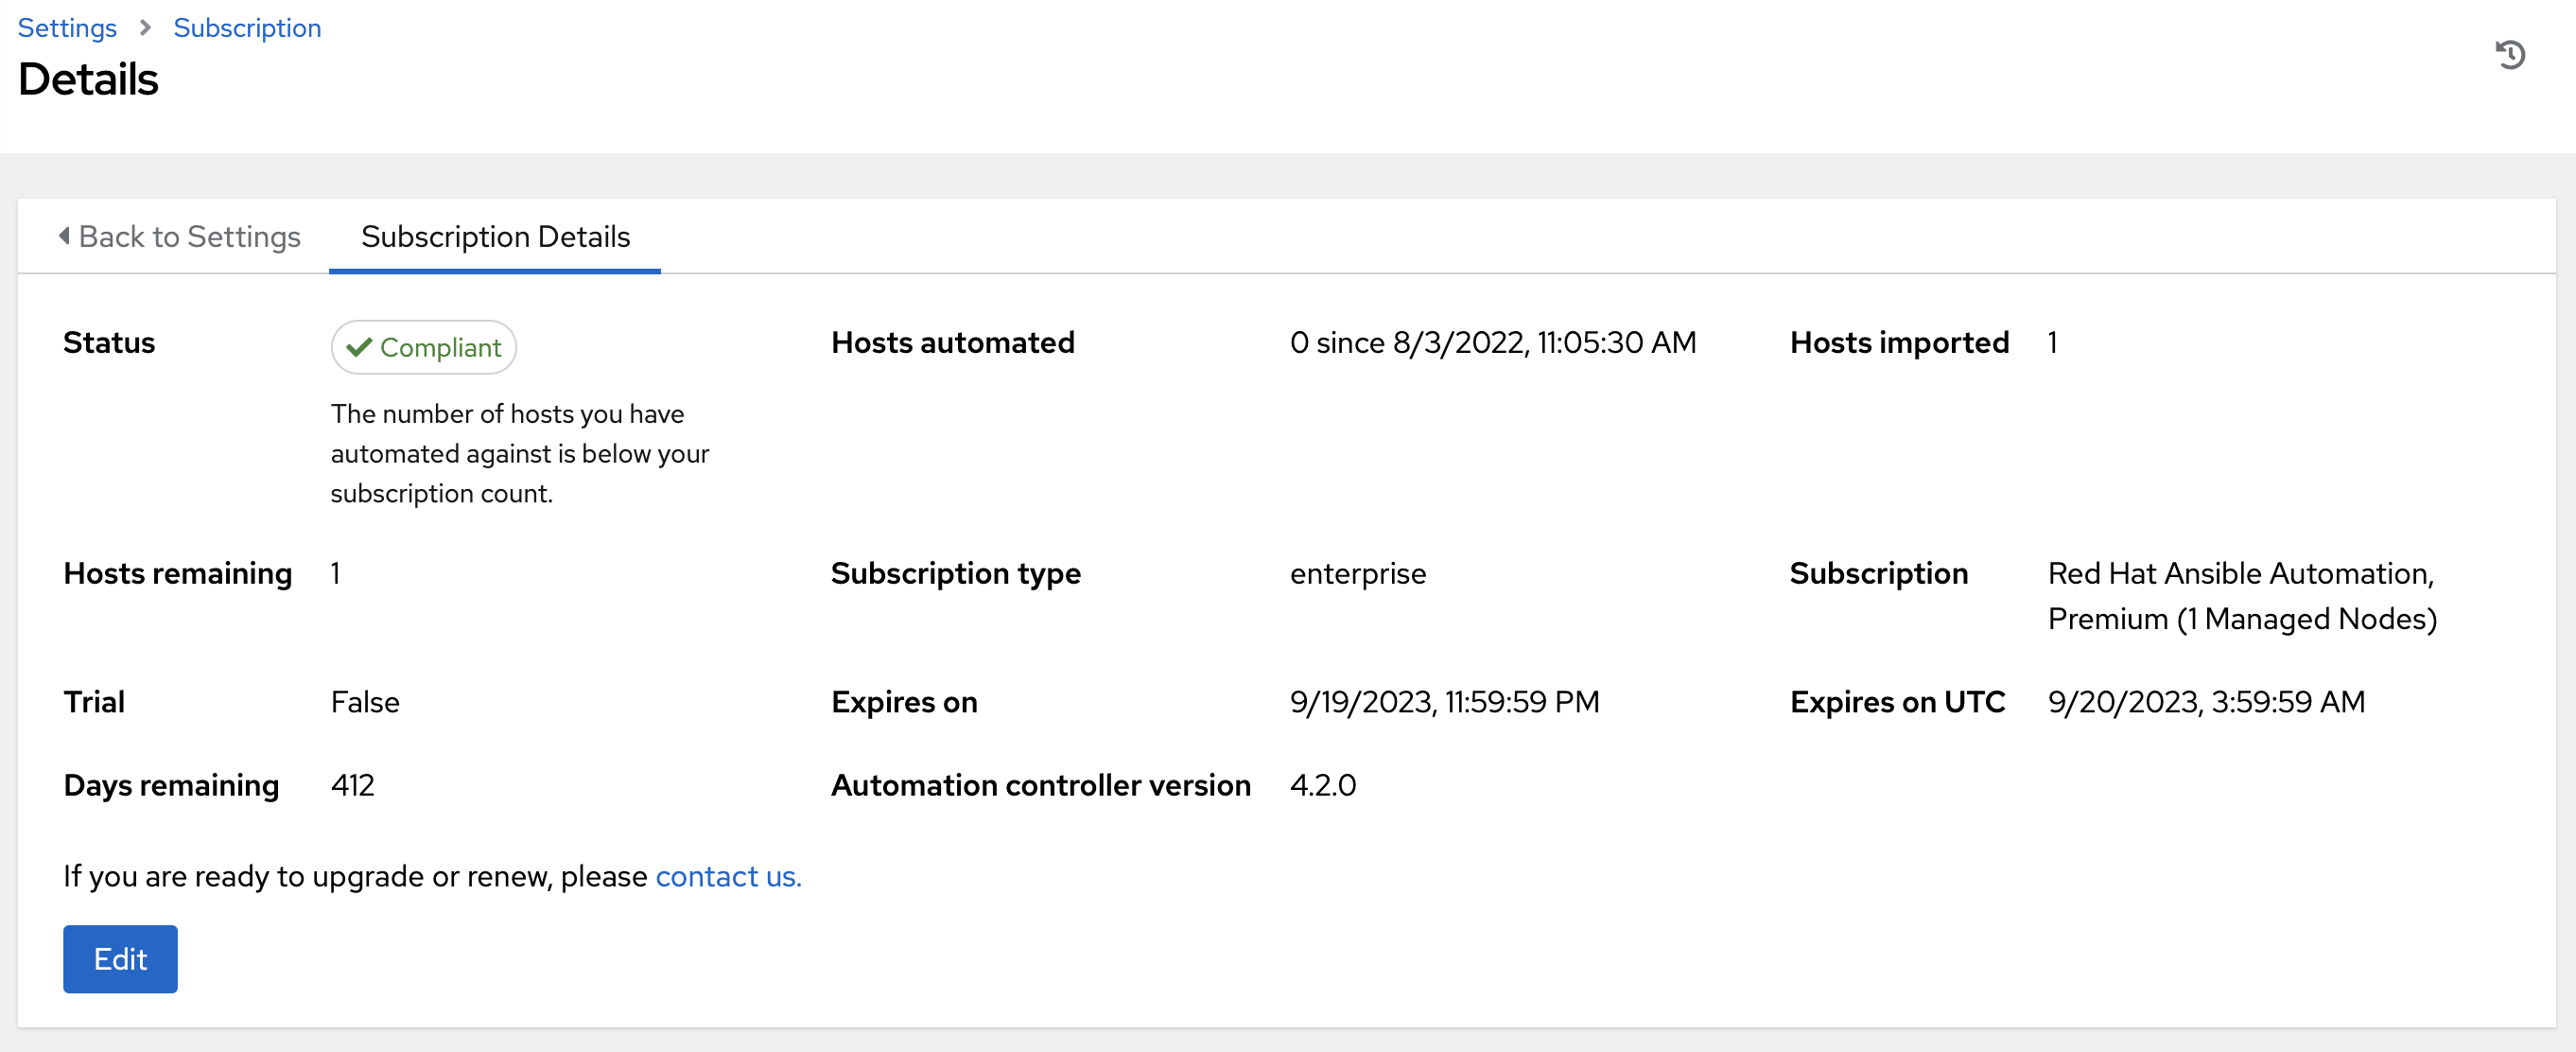
Task: Click the 4.2.0 controller version value
Action: coord(1322,785)
